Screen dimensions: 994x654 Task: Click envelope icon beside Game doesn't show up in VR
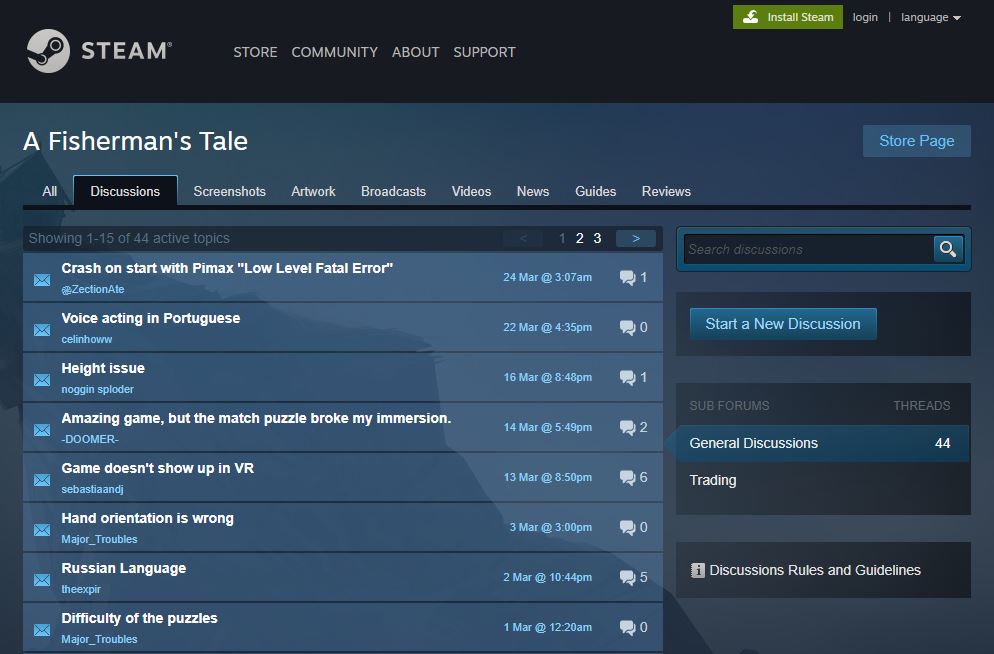pos(42,480)
